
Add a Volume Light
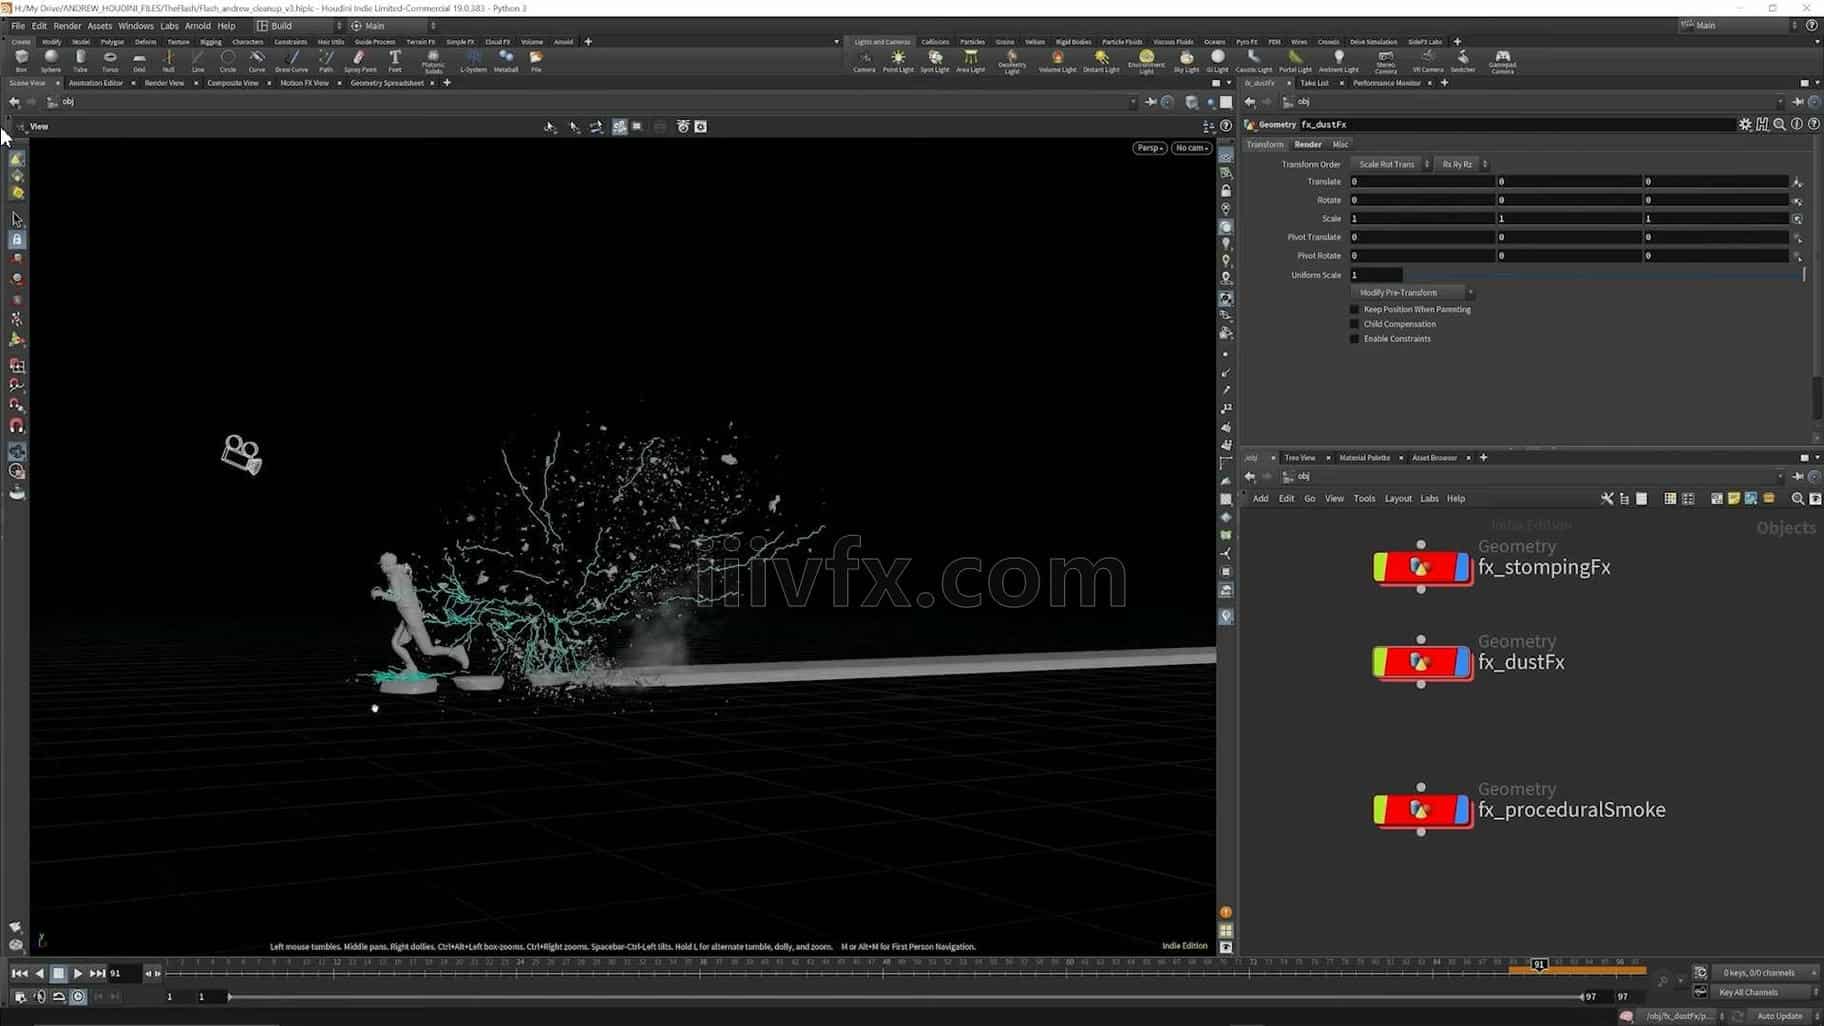[1057, 61]
